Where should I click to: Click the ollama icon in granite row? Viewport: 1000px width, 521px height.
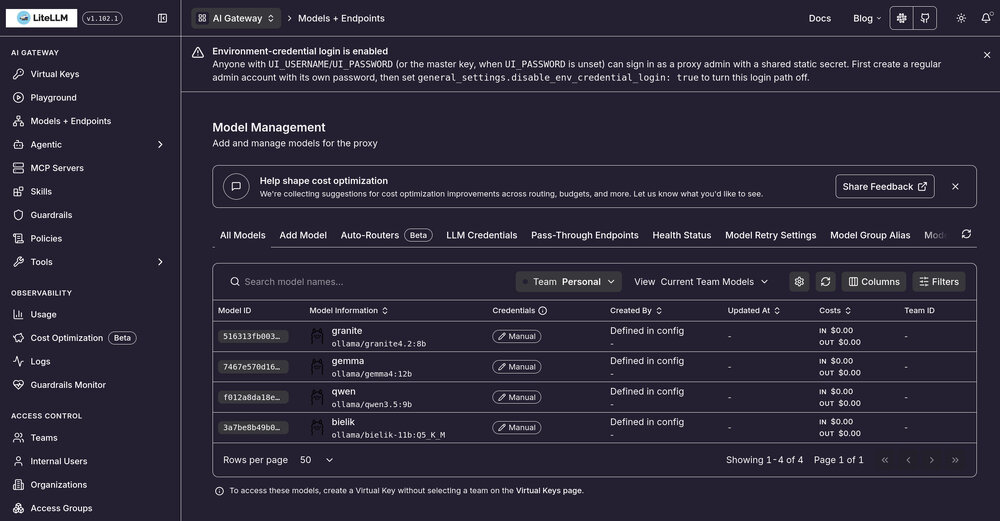pyautogui.click(x=317, y=337)
